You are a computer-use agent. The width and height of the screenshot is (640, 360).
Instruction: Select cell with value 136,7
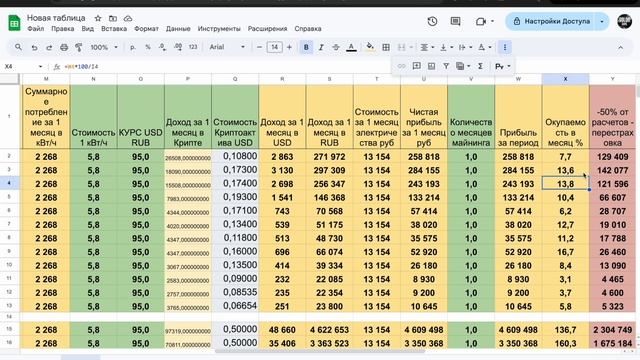[565, 330]
